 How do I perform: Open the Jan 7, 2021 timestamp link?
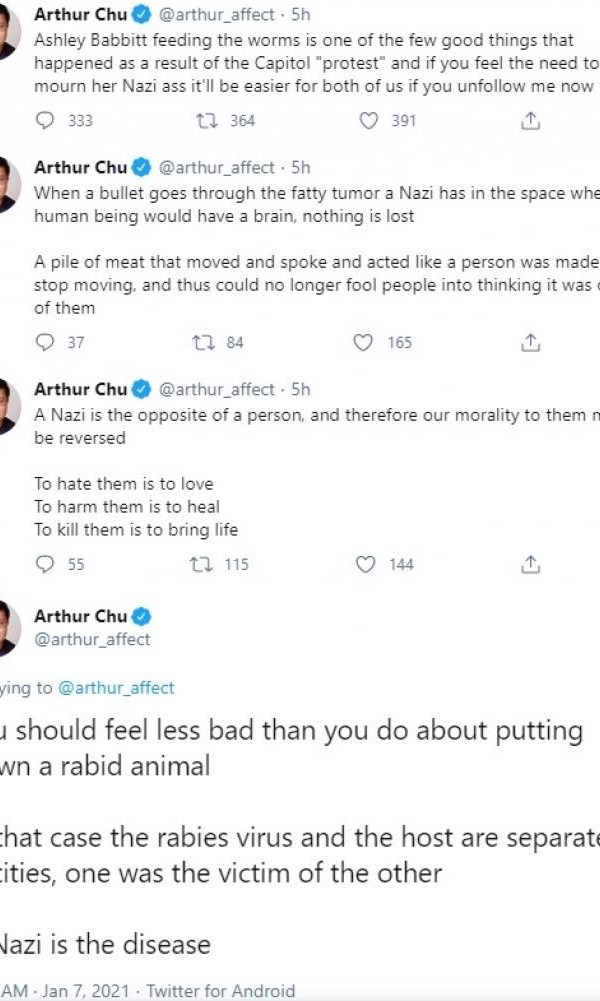tap(88, 991)
